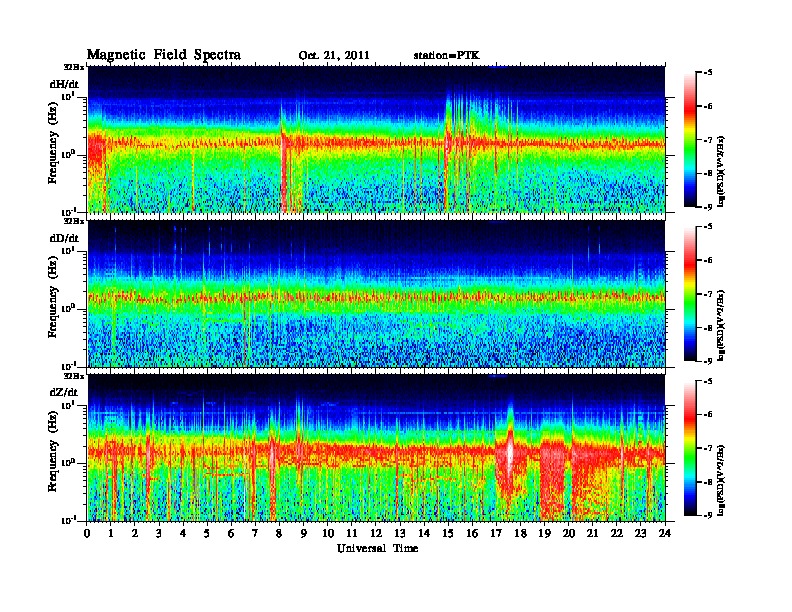This screenshot has width=792, height=612.
Task: Select the "dH/dt" panel label
Action: pyautogui.click(x=64, y=84)
